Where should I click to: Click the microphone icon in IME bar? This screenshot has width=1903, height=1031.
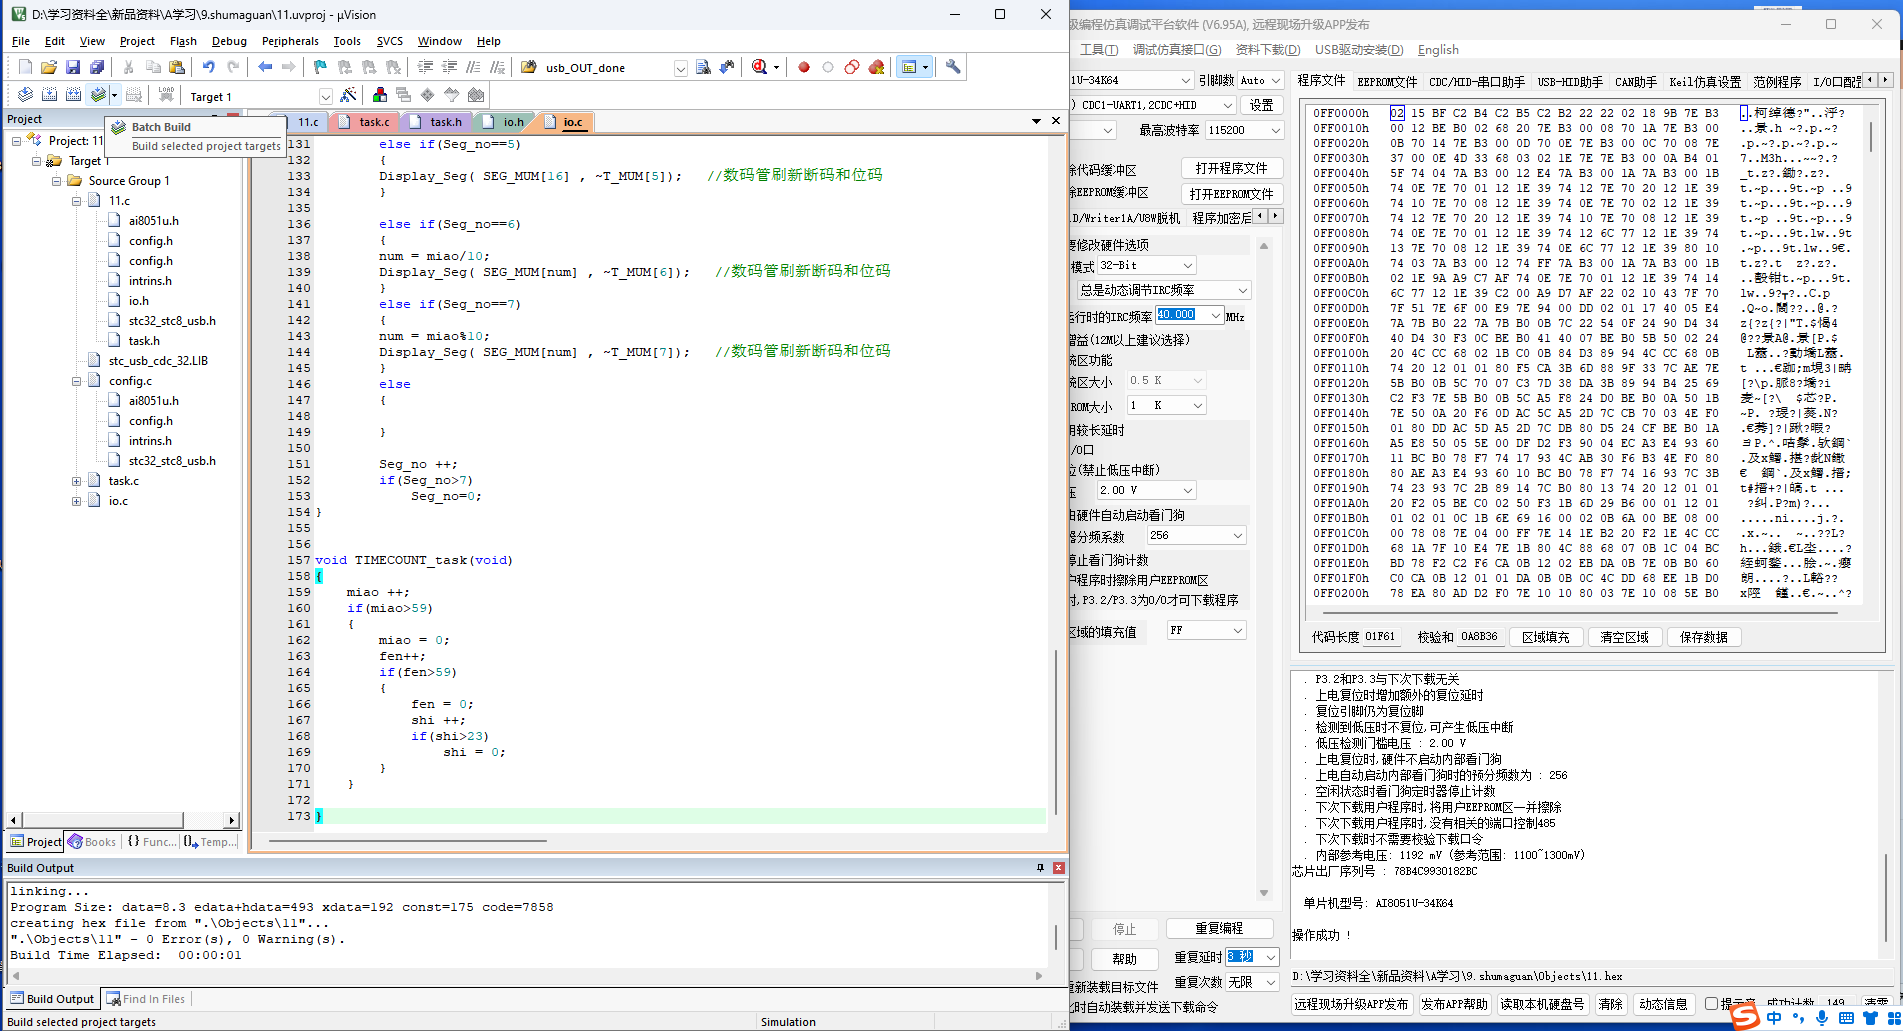[1822, 1018]
